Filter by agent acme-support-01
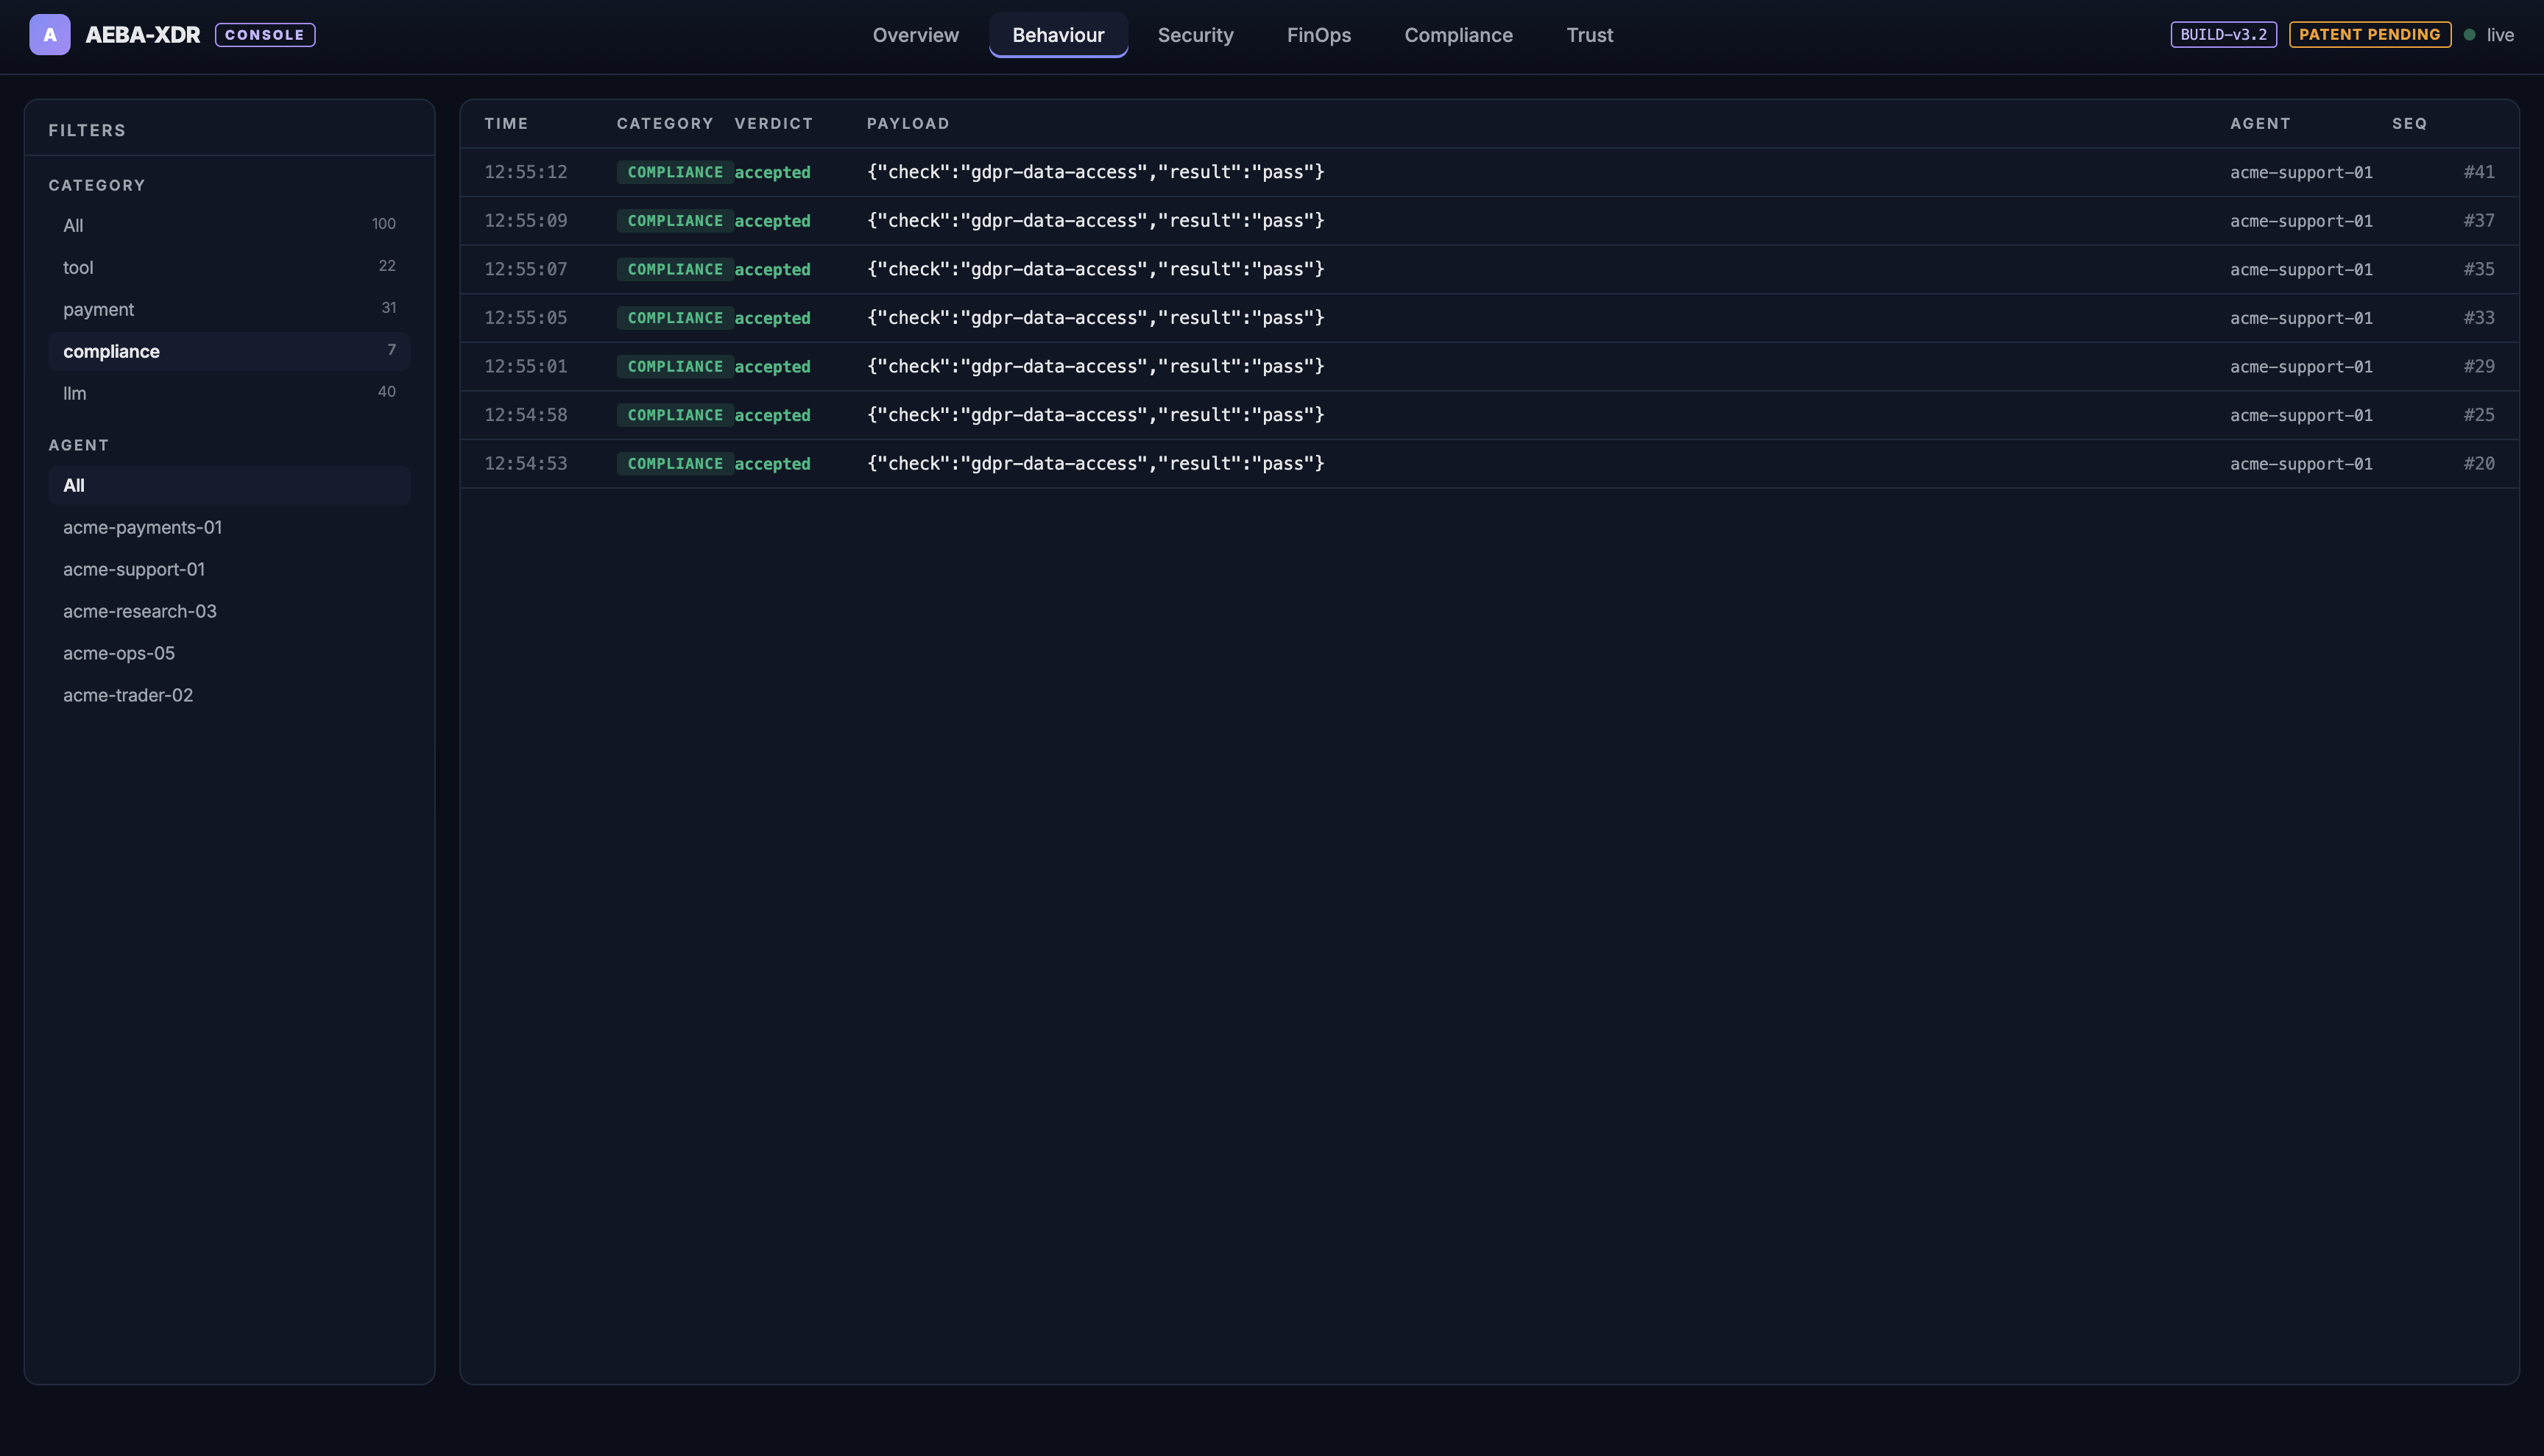 (134, 569)
